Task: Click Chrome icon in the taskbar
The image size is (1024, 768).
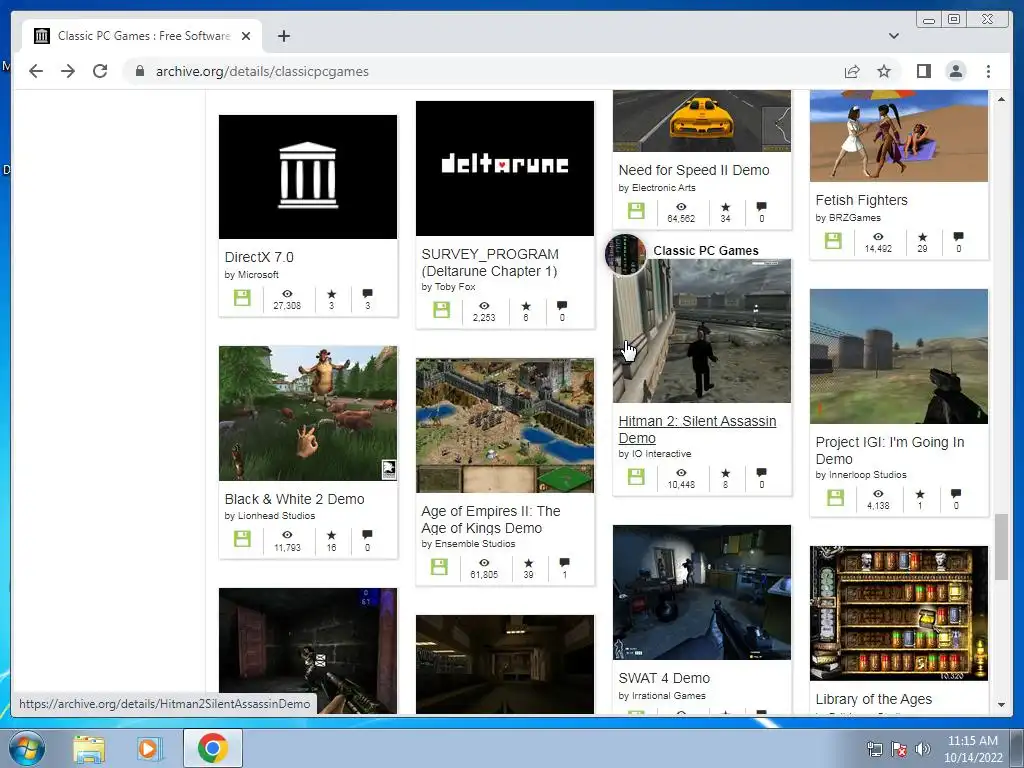Action: tap(213, 748)
